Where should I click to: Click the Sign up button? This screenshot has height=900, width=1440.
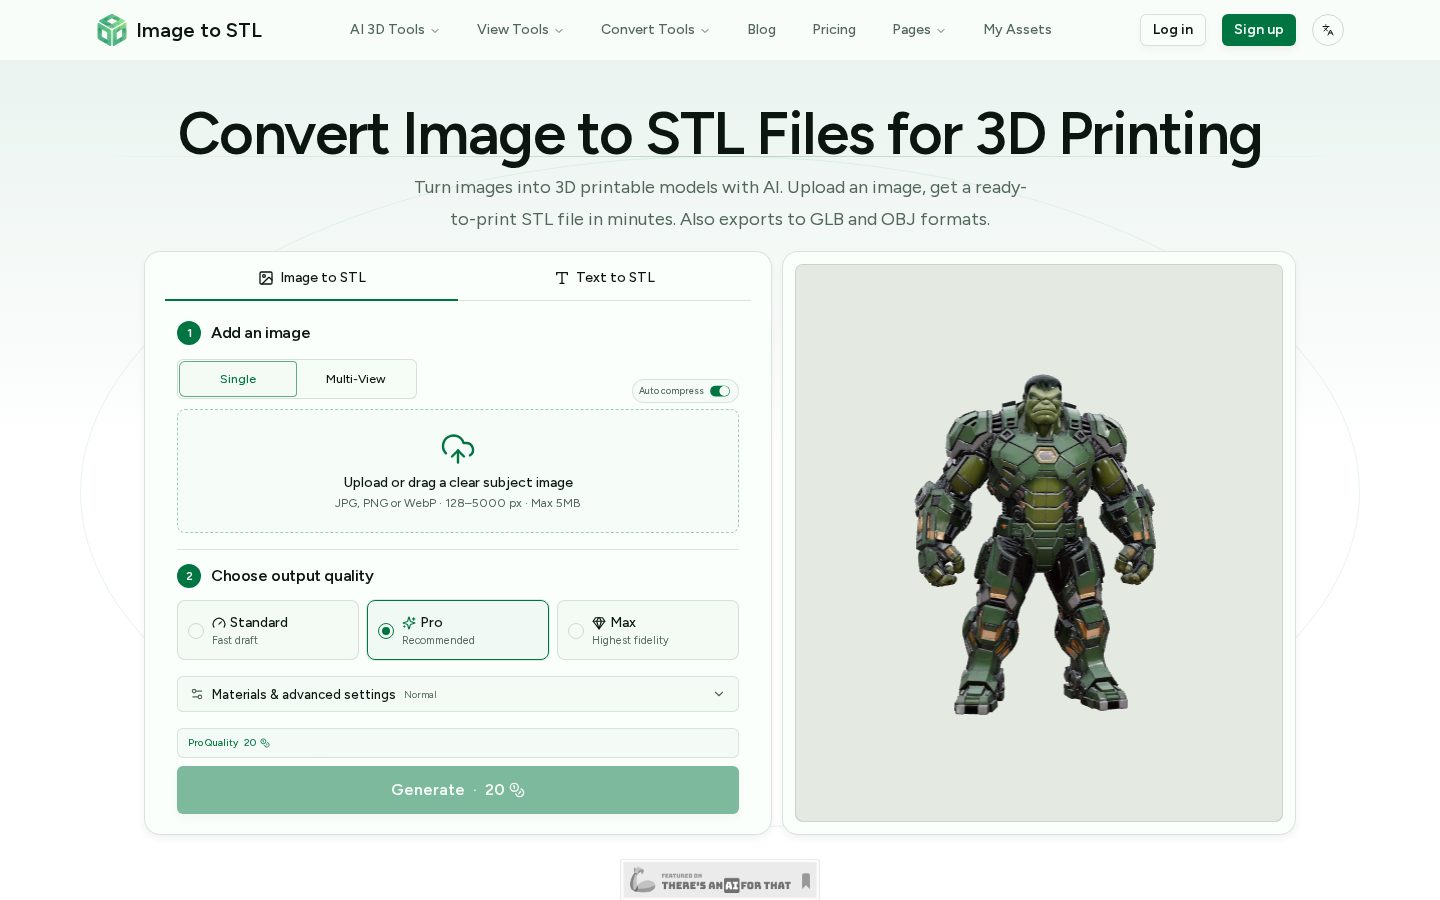pyautogui.click(x=1259, y=30)
